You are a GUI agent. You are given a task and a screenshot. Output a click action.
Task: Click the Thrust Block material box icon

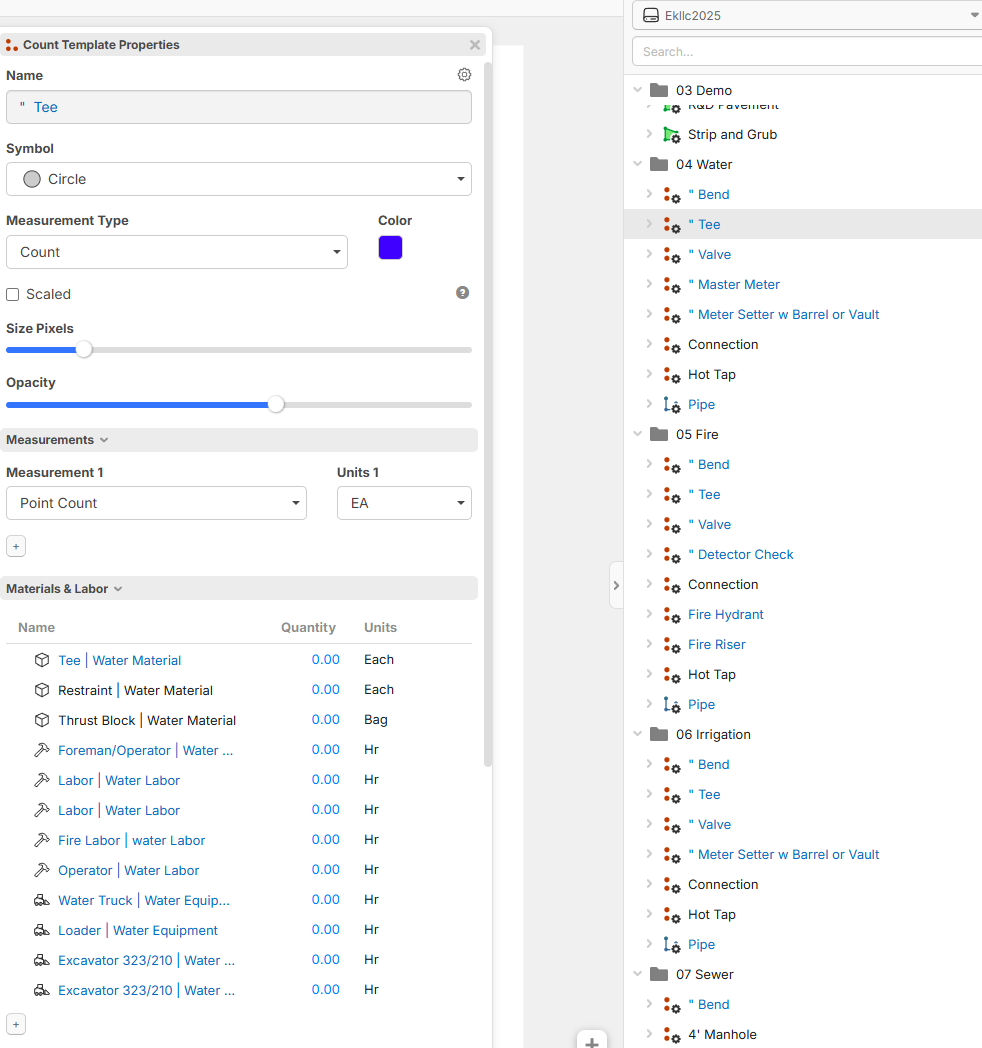pyautogui.click(x=42, y=720)
